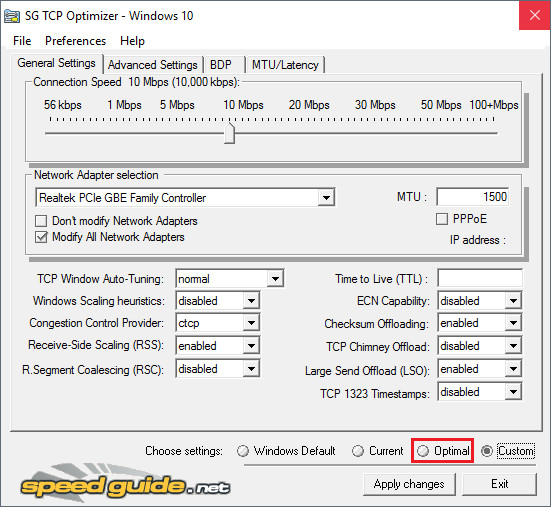Switch to the Advanced Settings tab
The height and width of the screenshot is (507, 551).
pyautogui.click(x=153, y=65)
